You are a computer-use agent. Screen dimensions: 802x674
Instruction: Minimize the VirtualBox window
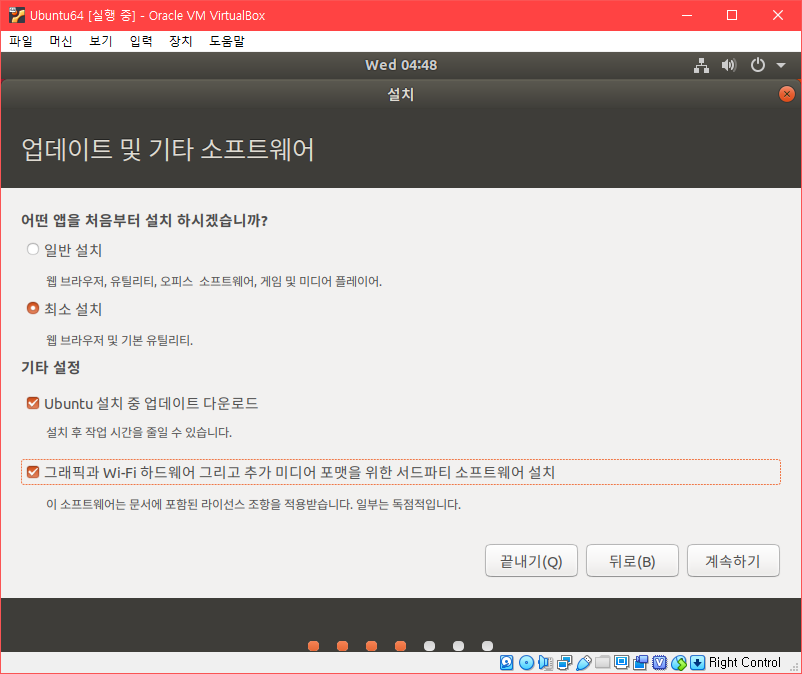click(687, 15)
